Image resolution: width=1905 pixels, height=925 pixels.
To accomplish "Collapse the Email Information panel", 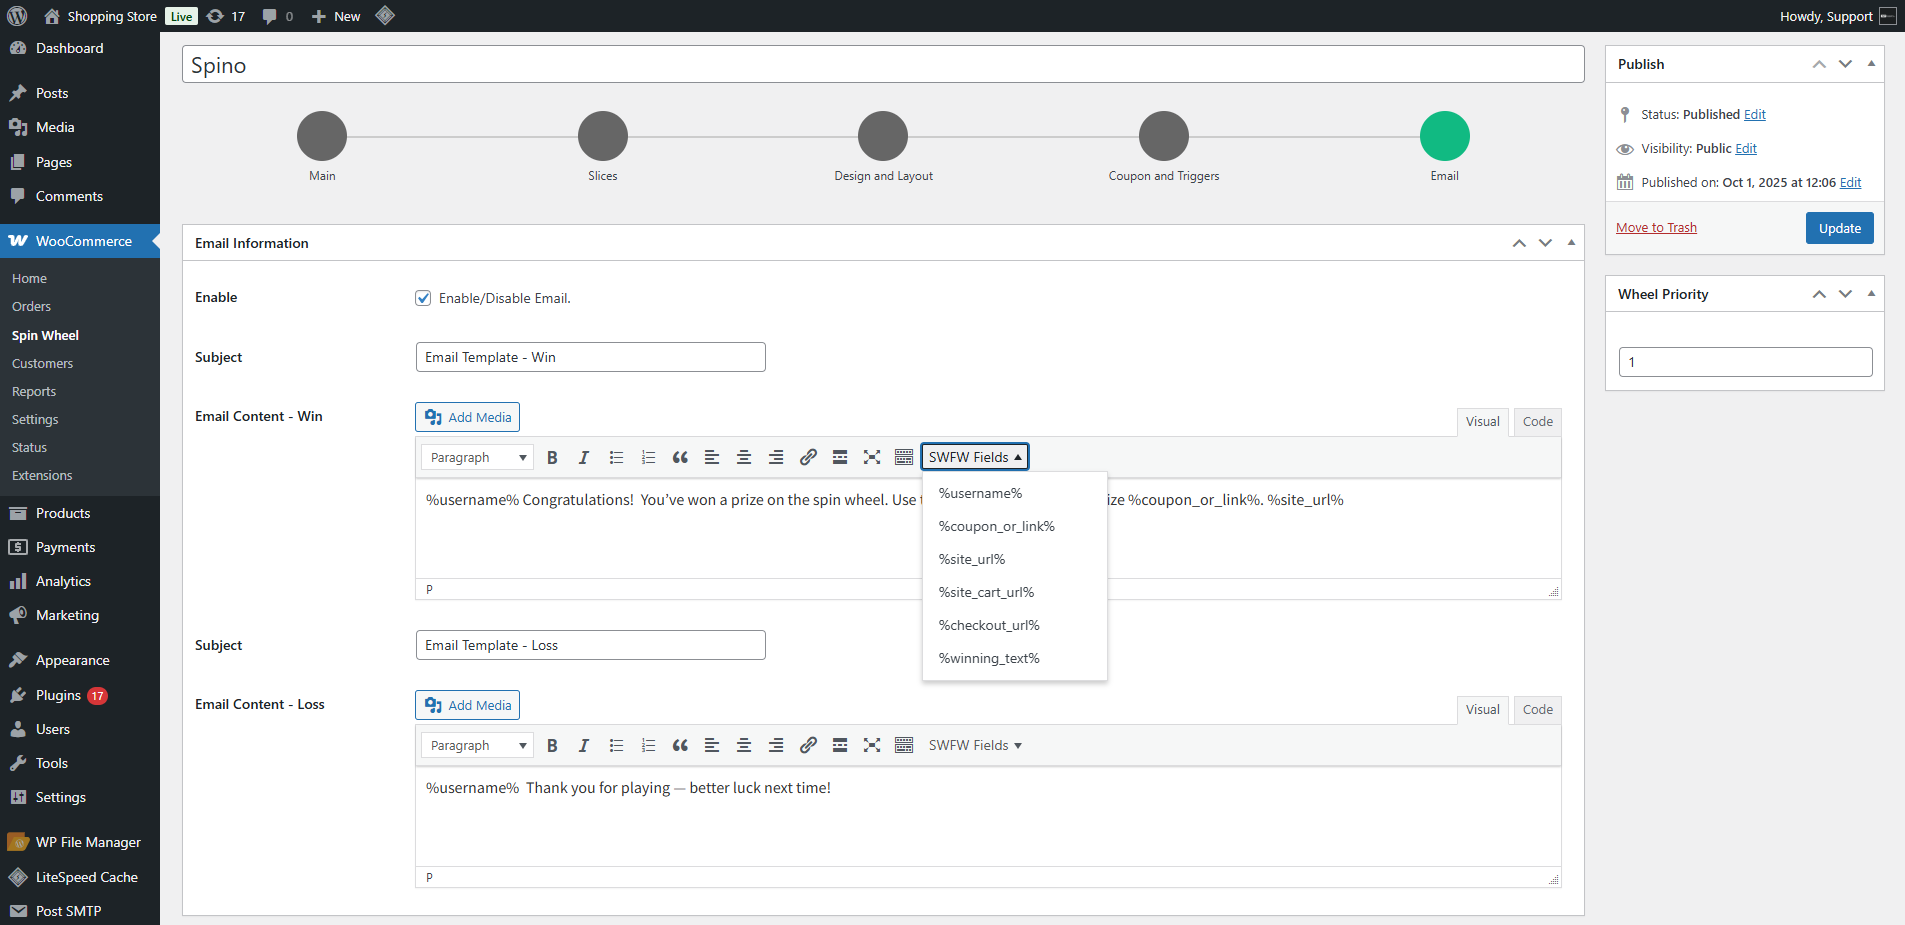I will [1571, 243].
